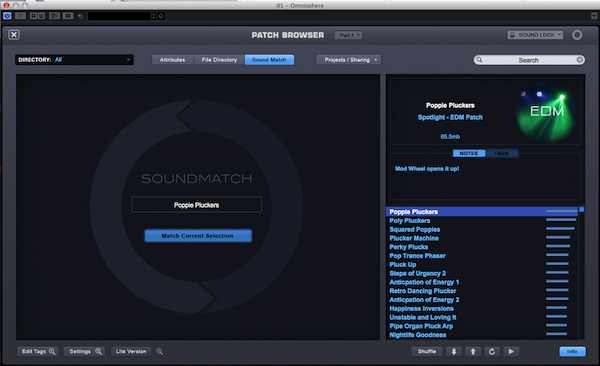
Task: Select the Poly Pluckers patch
Action: click(x=482, y=221)
